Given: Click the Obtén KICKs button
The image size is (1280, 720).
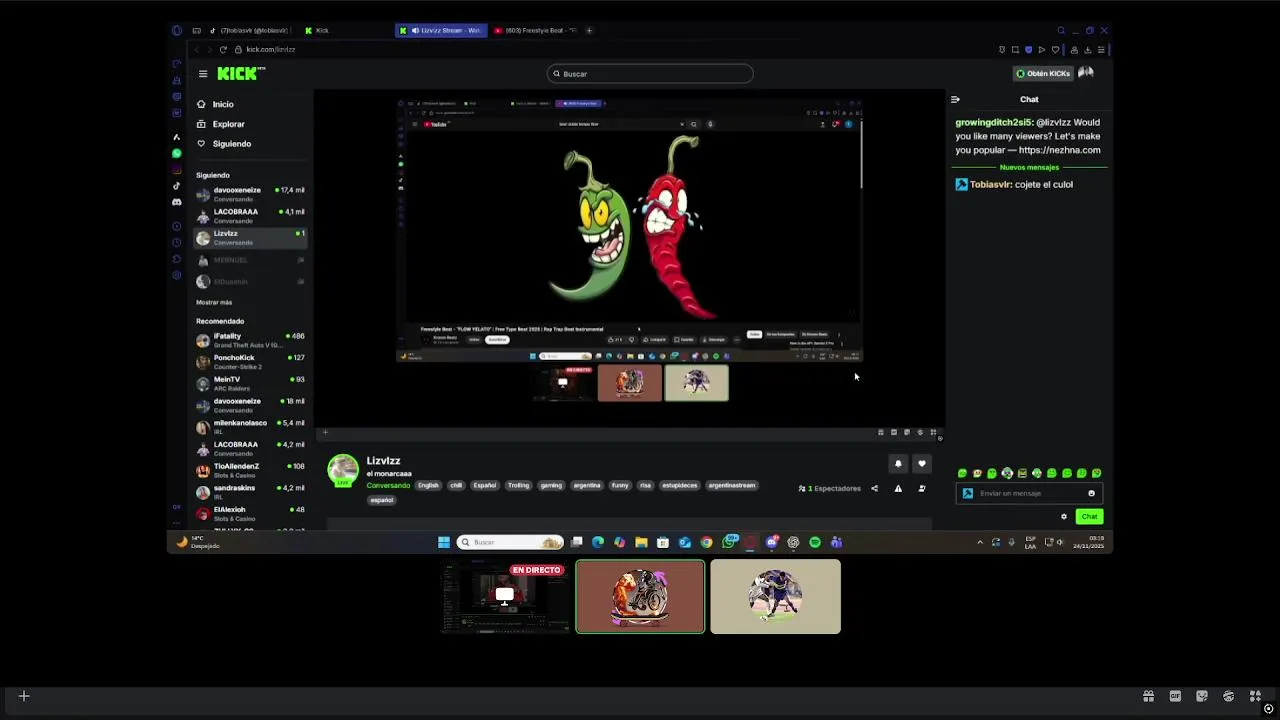Looking at the screenshot, I should coord(1043,73).
